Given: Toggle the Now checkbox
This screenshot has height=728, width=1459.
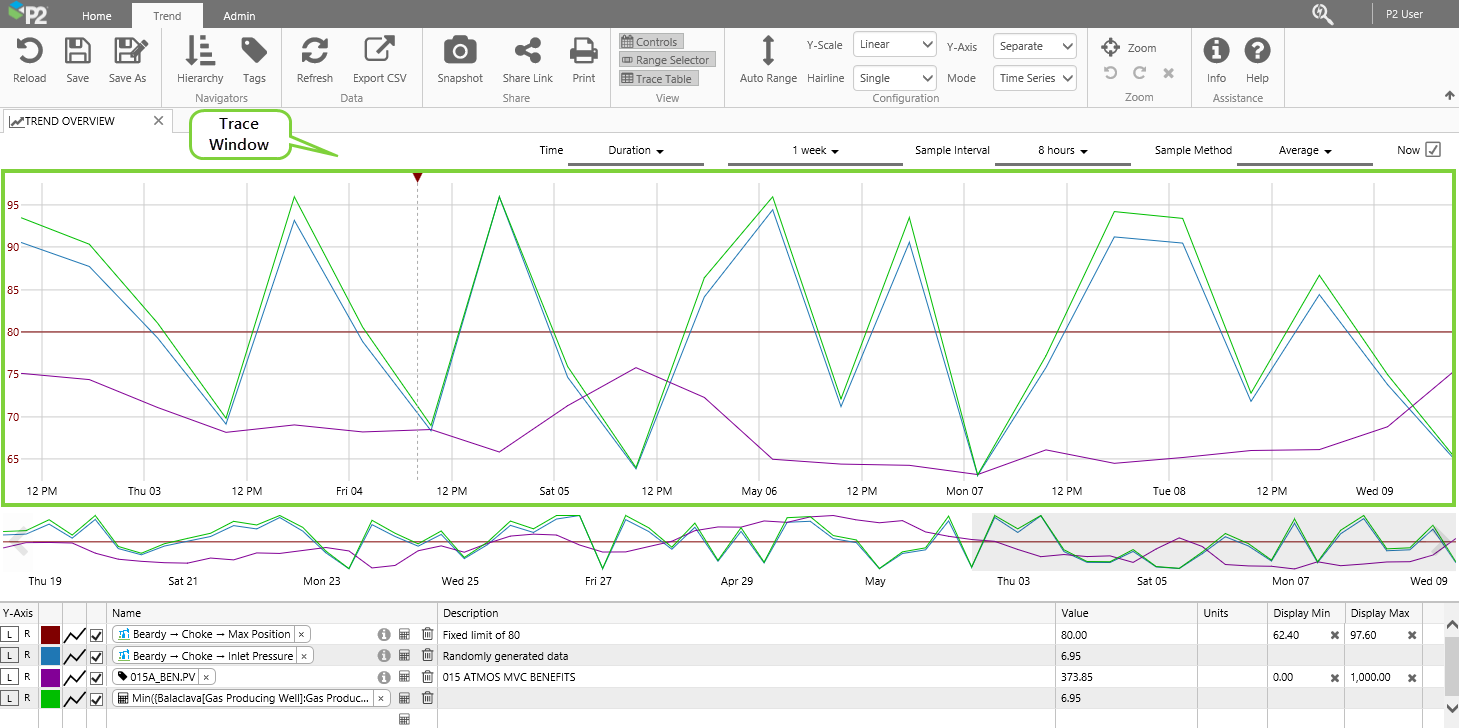Looking at the screenshot, I should click(x=1432, y=150).
